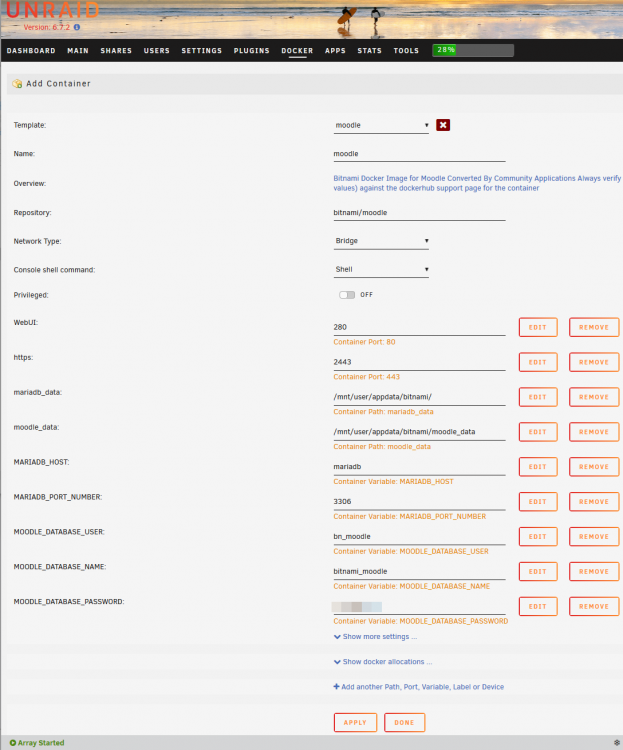Edit the MOODLE_DATABASE_PASSWORD variable

click(x=538, y=607)
